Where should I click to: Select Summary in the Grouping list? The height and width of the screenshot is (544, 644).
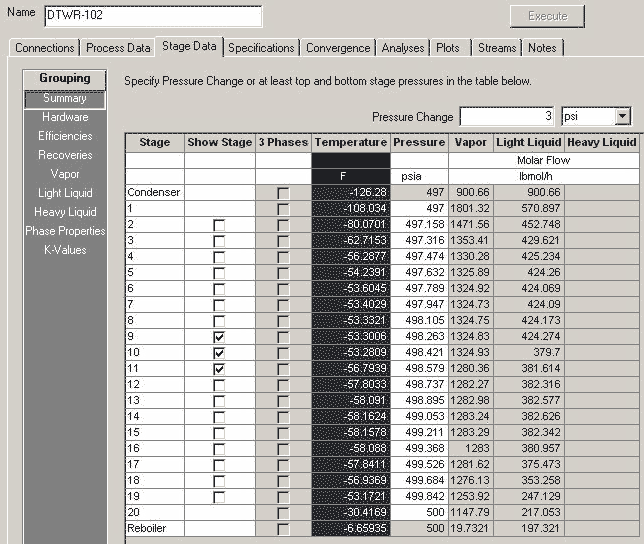point(65,99)
